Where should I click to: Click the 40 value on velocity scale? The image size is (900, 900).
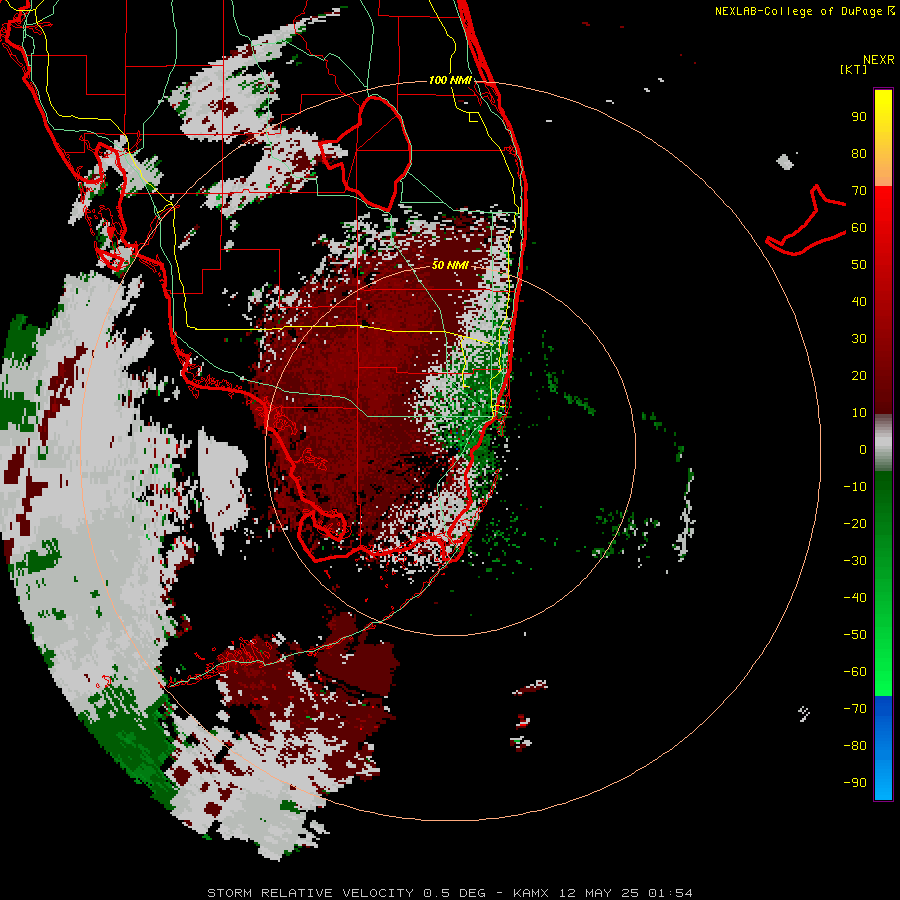(x=859, y=301)
